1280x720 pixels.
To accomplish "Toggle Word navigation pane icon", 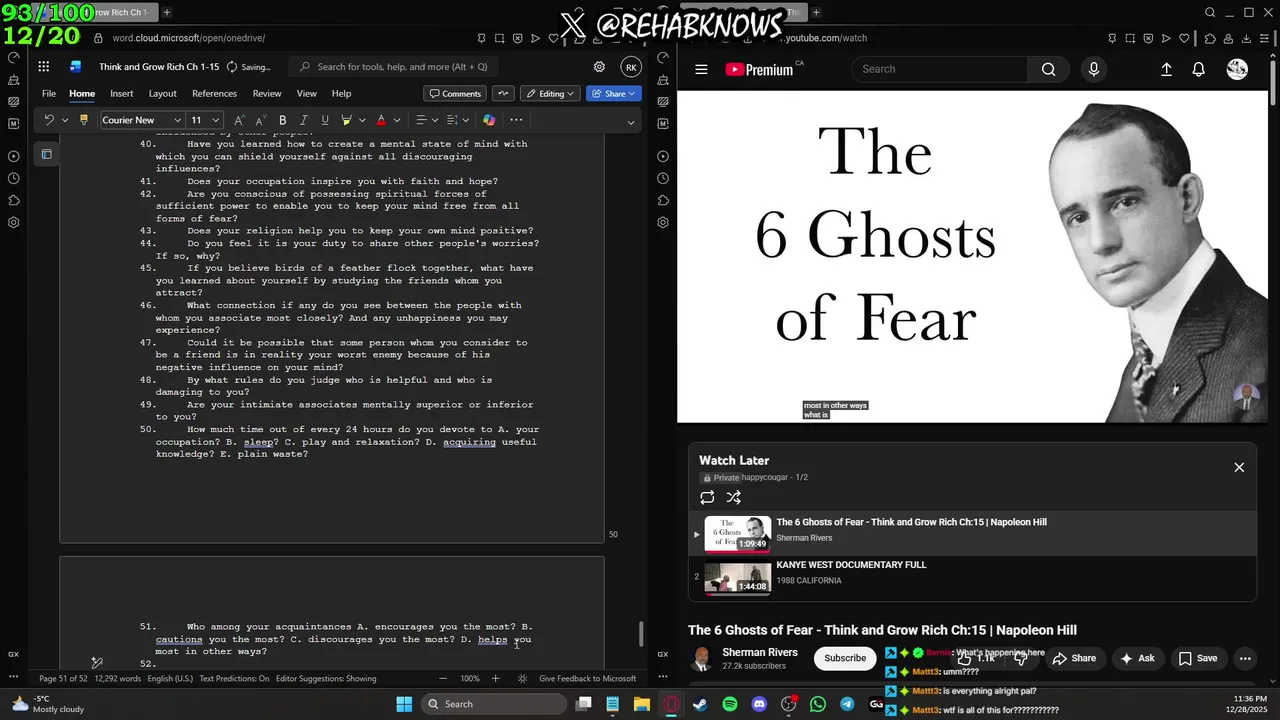I will (x=46, y=154).
